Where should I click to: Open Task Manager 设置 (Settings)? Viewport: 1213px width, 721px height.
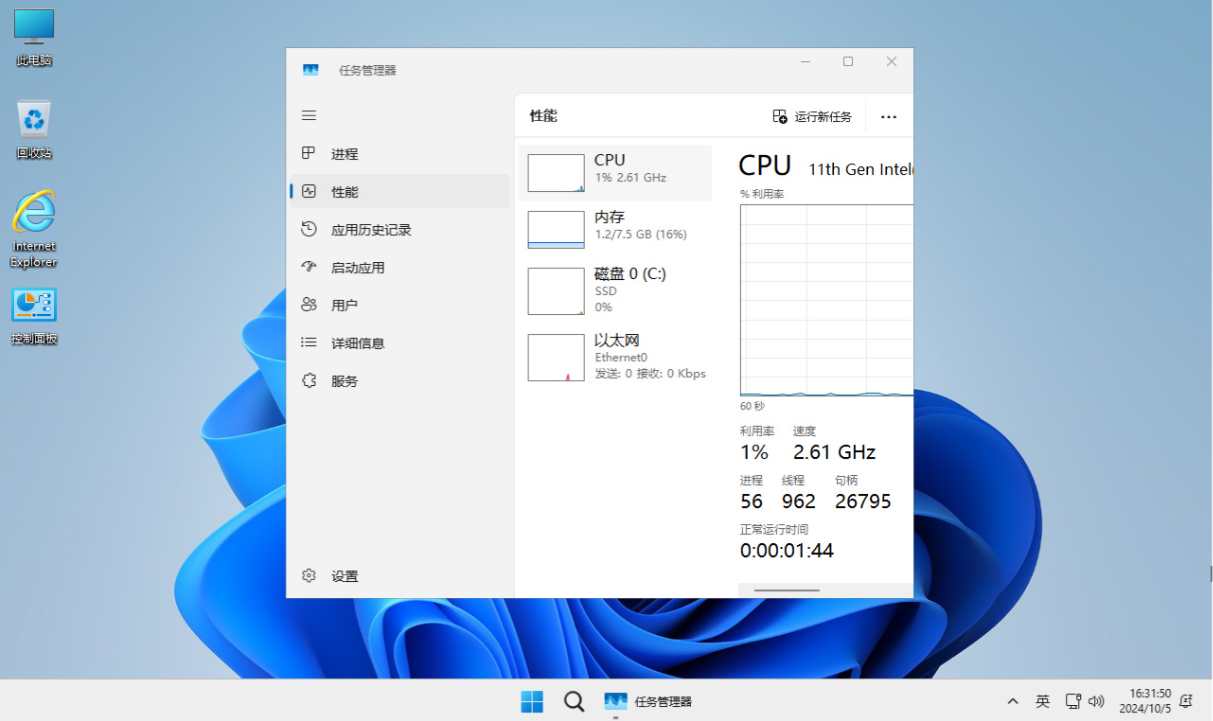click(400, 576)
